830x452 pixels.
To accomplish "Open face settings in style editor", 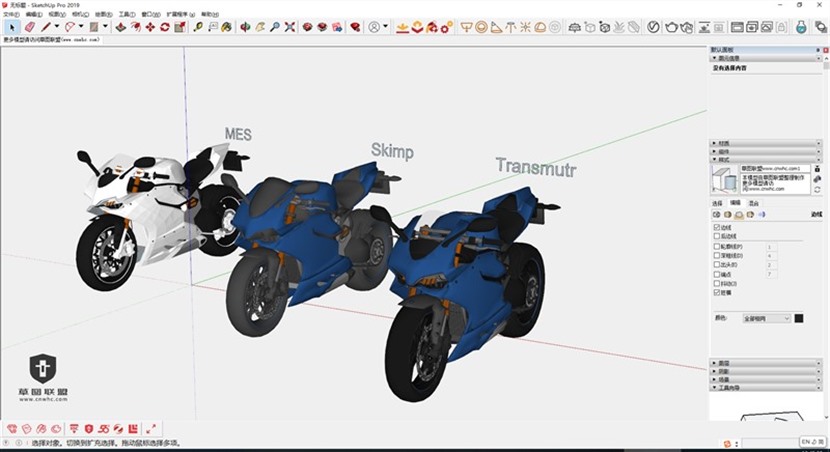I will coord(727,214).
